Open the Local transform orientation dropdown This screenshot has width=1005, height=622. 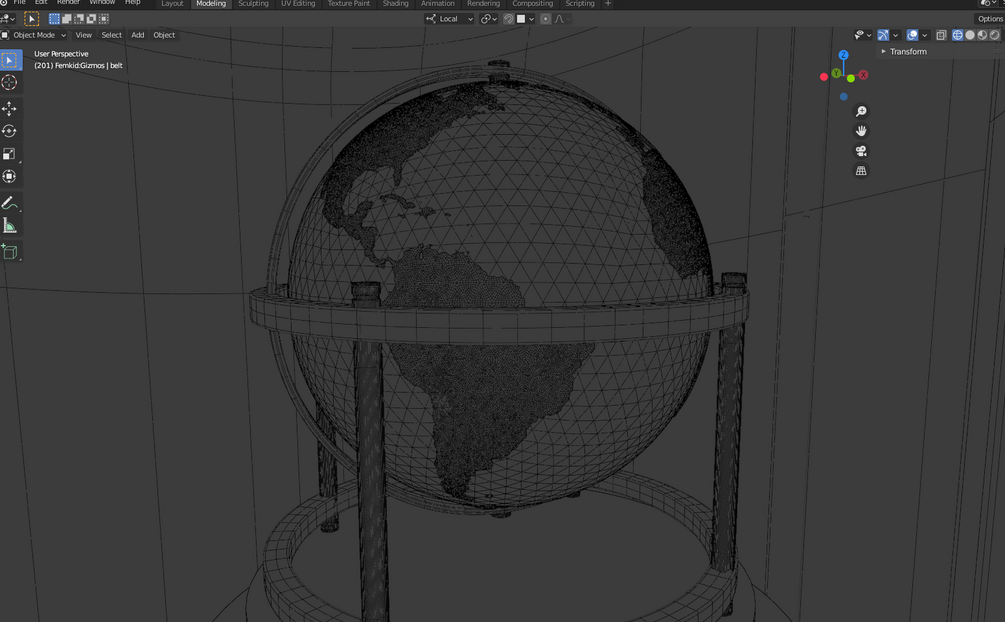449,19
